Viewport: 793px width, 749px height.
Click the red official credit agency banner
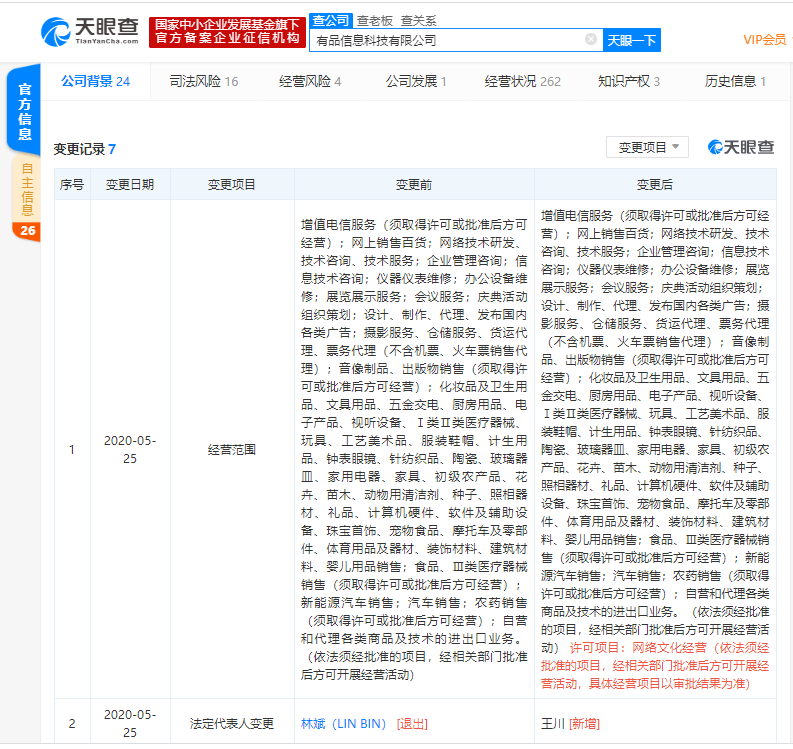click(226, 31)
